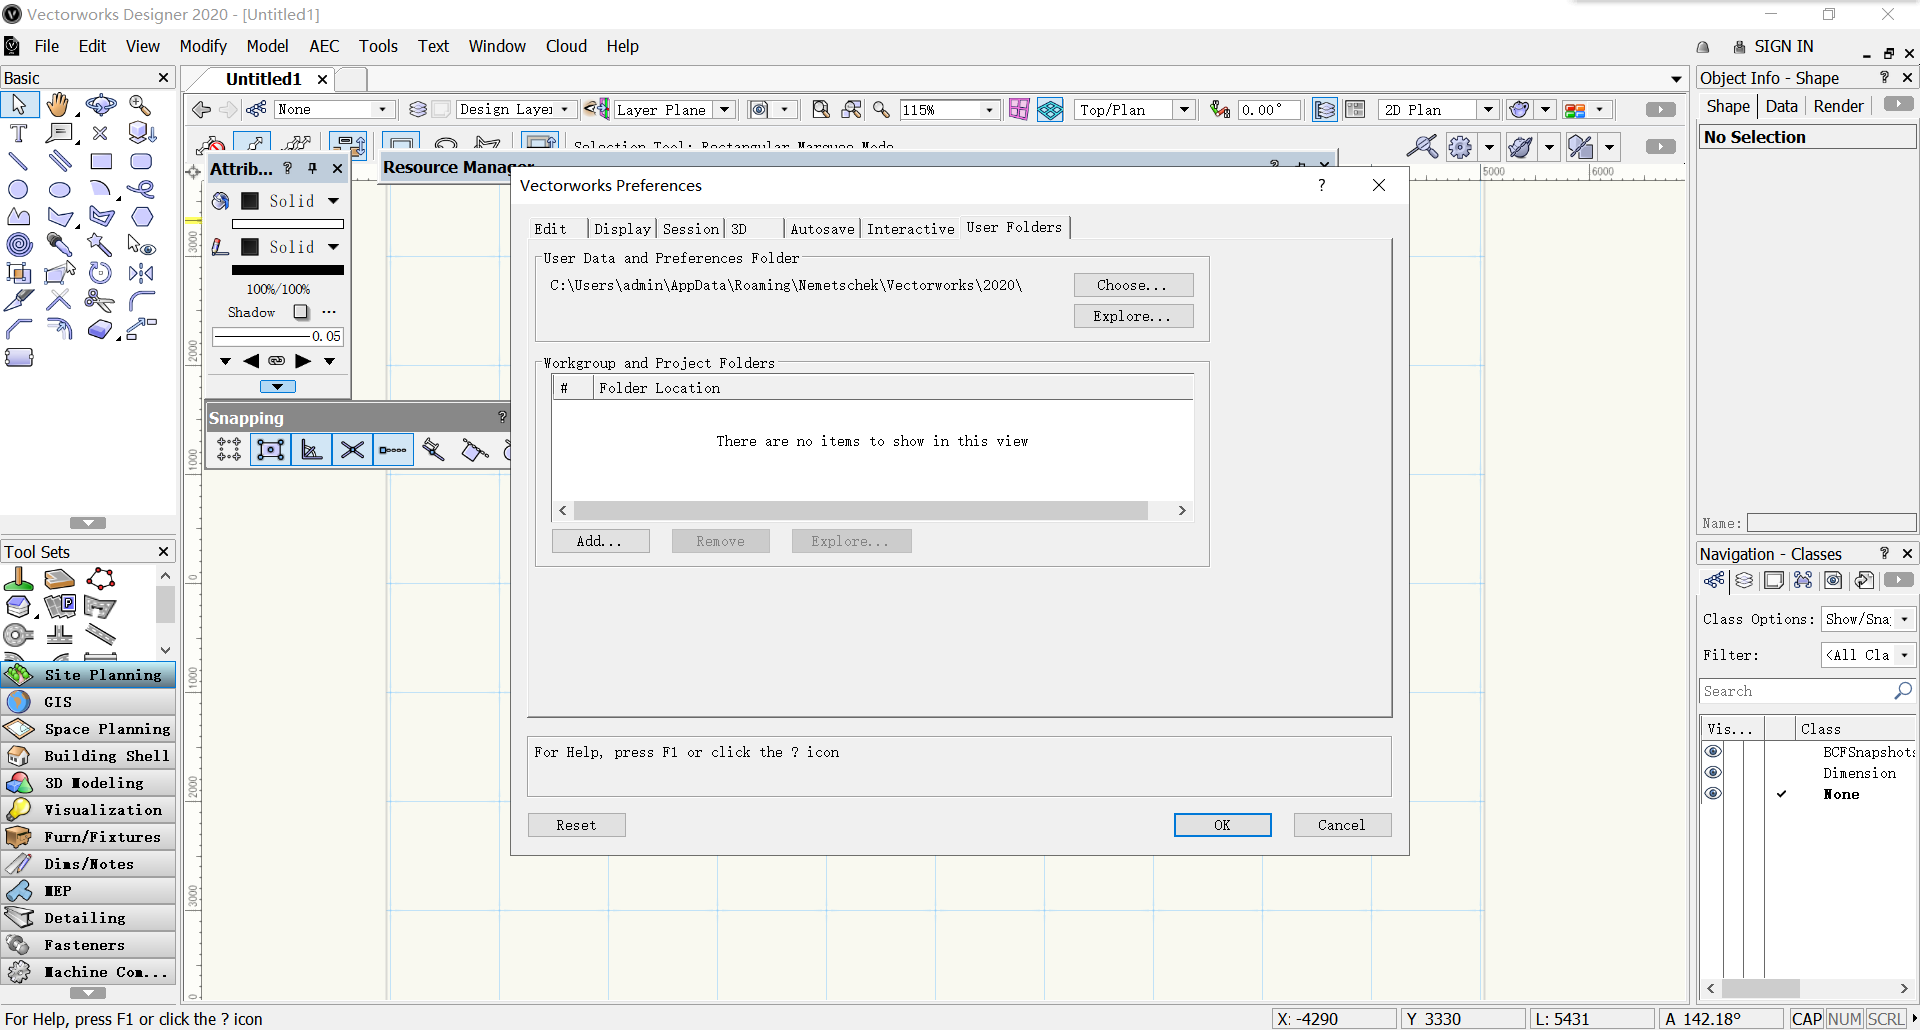Select the Zoom magnifier tool
The image size is (1920, 1030).
coord(140,104)
